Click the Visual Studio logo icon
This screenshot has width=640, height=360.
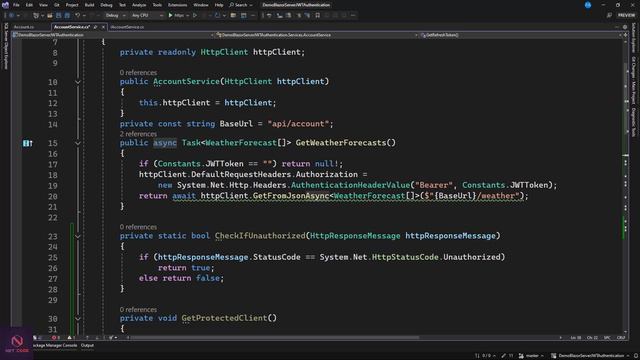click(x=5, y=5)
